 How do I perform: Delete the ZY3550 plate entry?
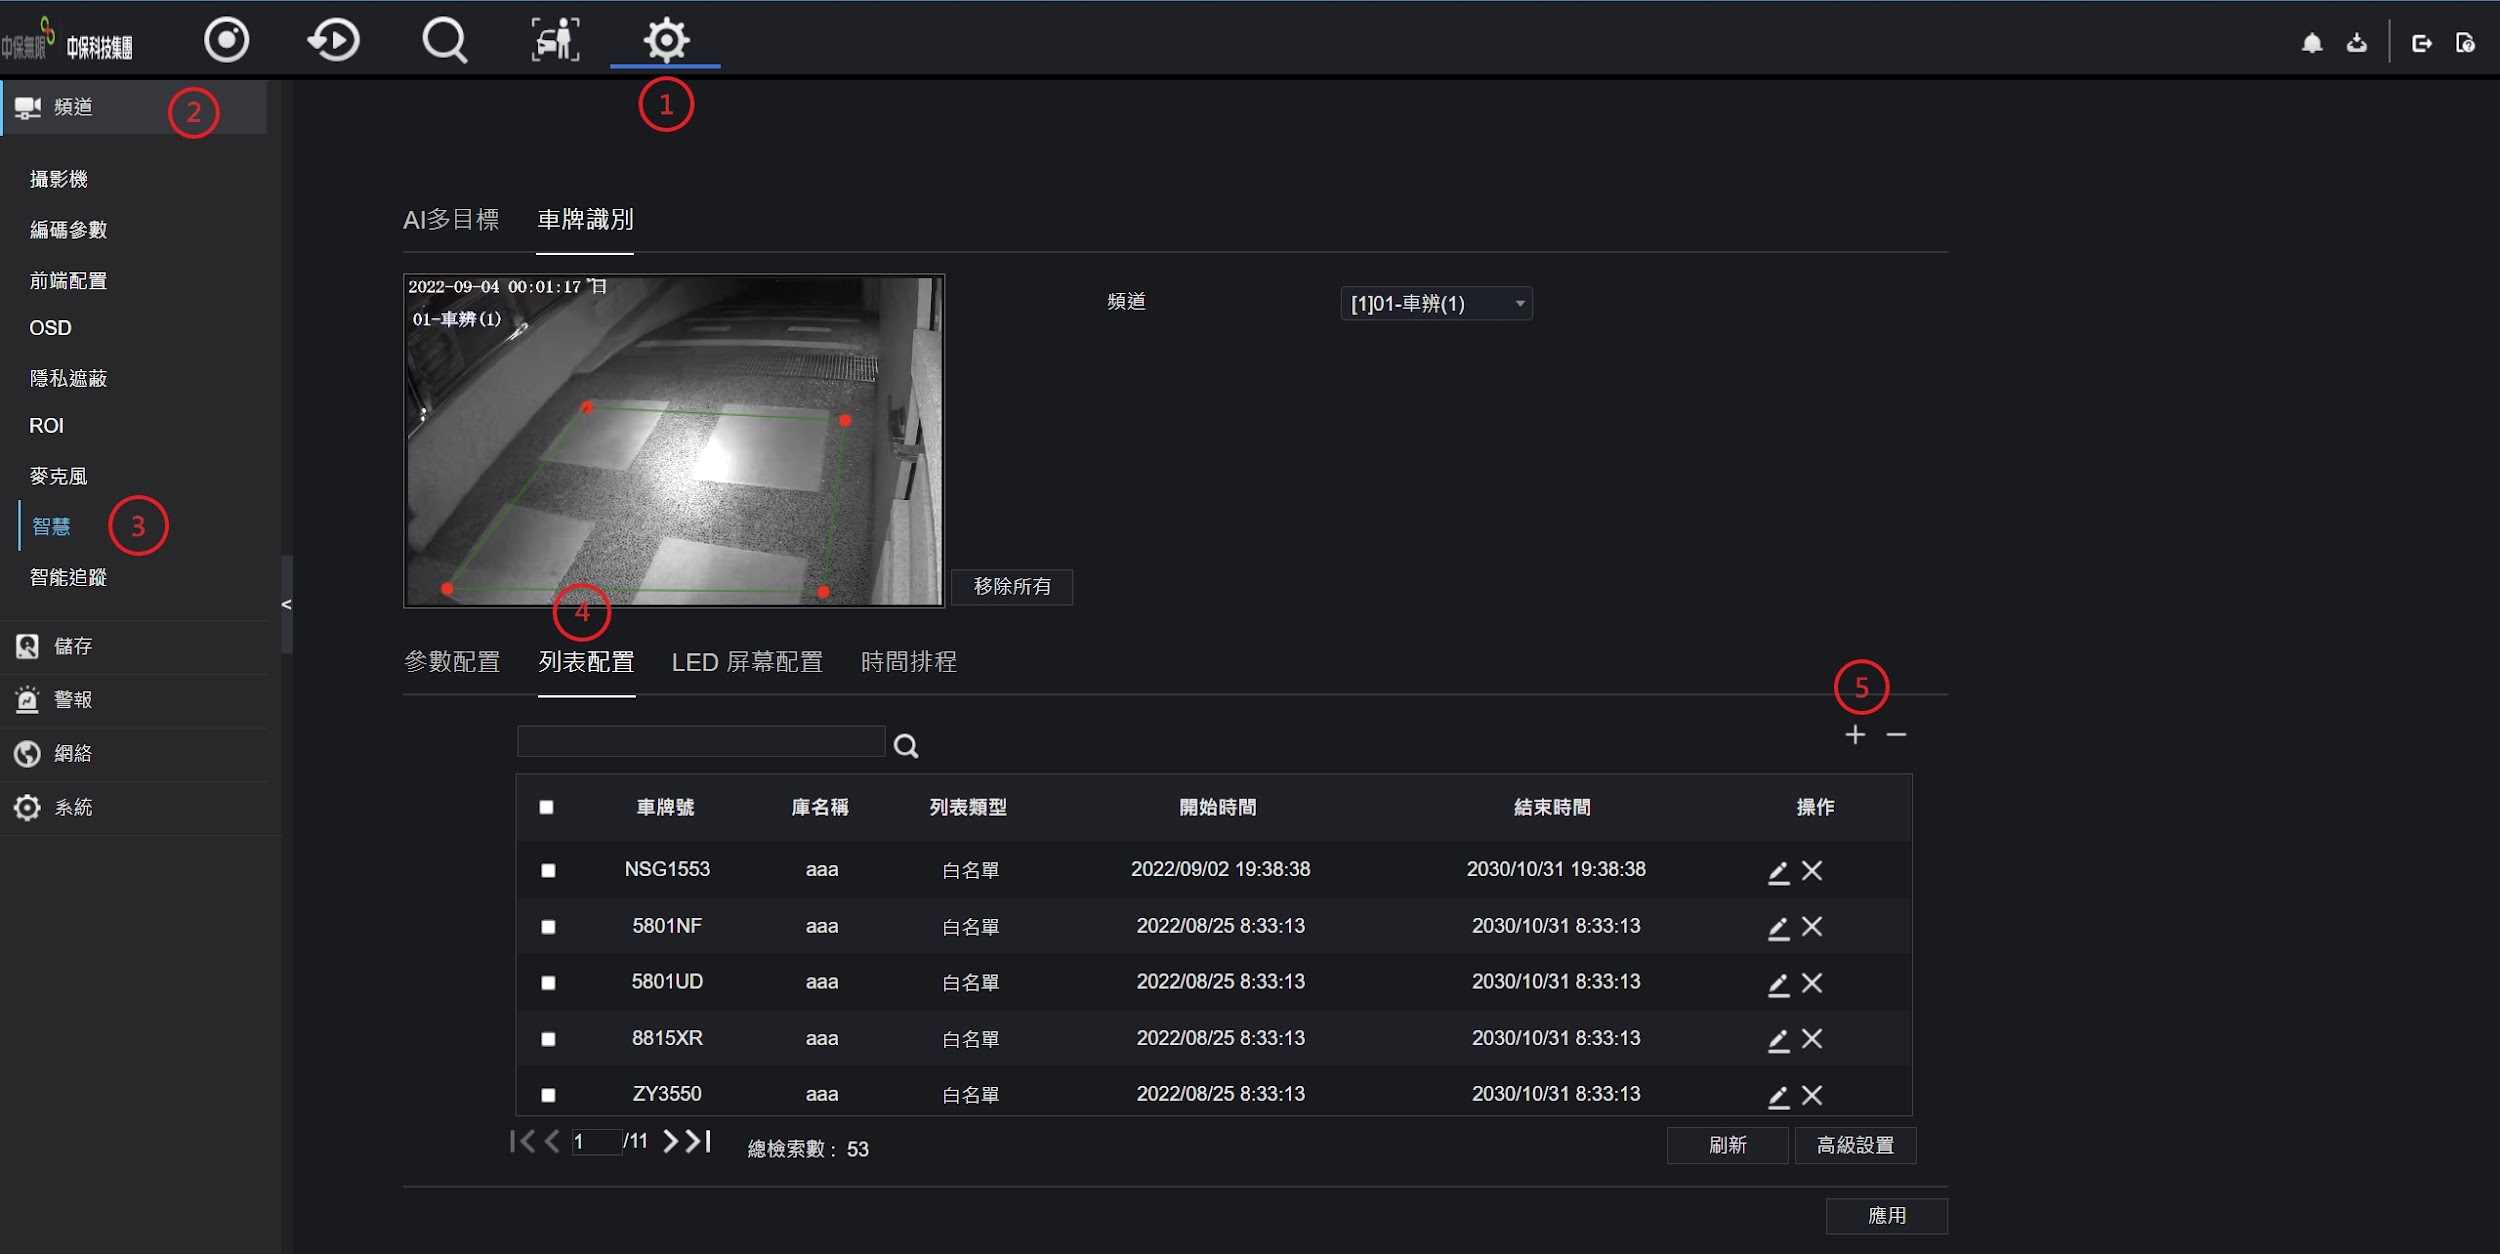pyautogui.click(x=1812, y=1095)
